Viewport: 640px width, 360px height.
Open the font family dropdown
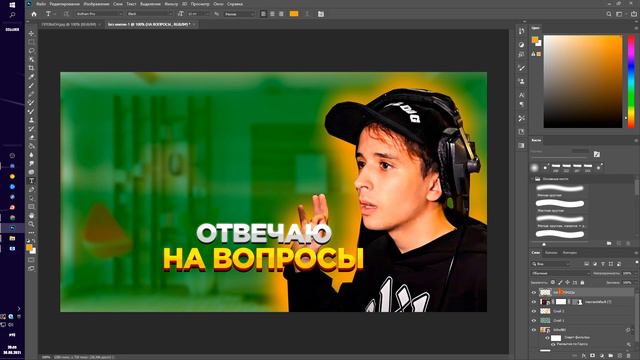click(99, 14)
